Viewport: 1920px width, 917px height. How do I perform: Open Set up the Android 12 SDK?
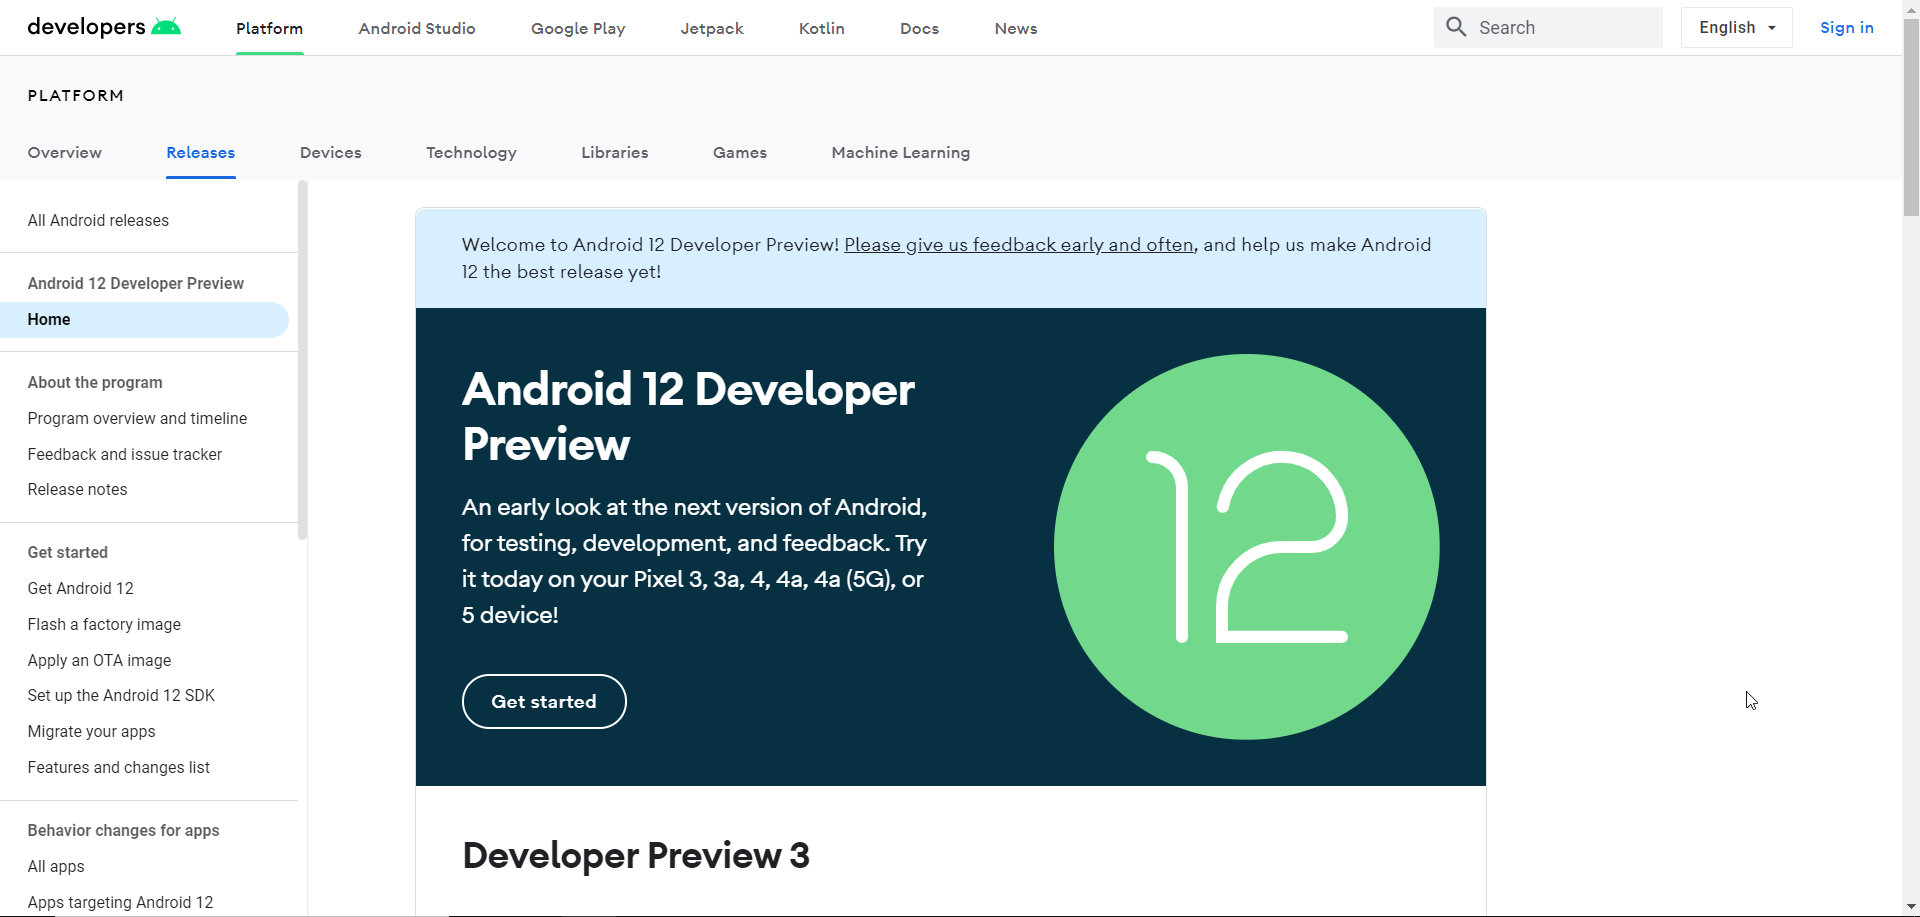[121, 696]
